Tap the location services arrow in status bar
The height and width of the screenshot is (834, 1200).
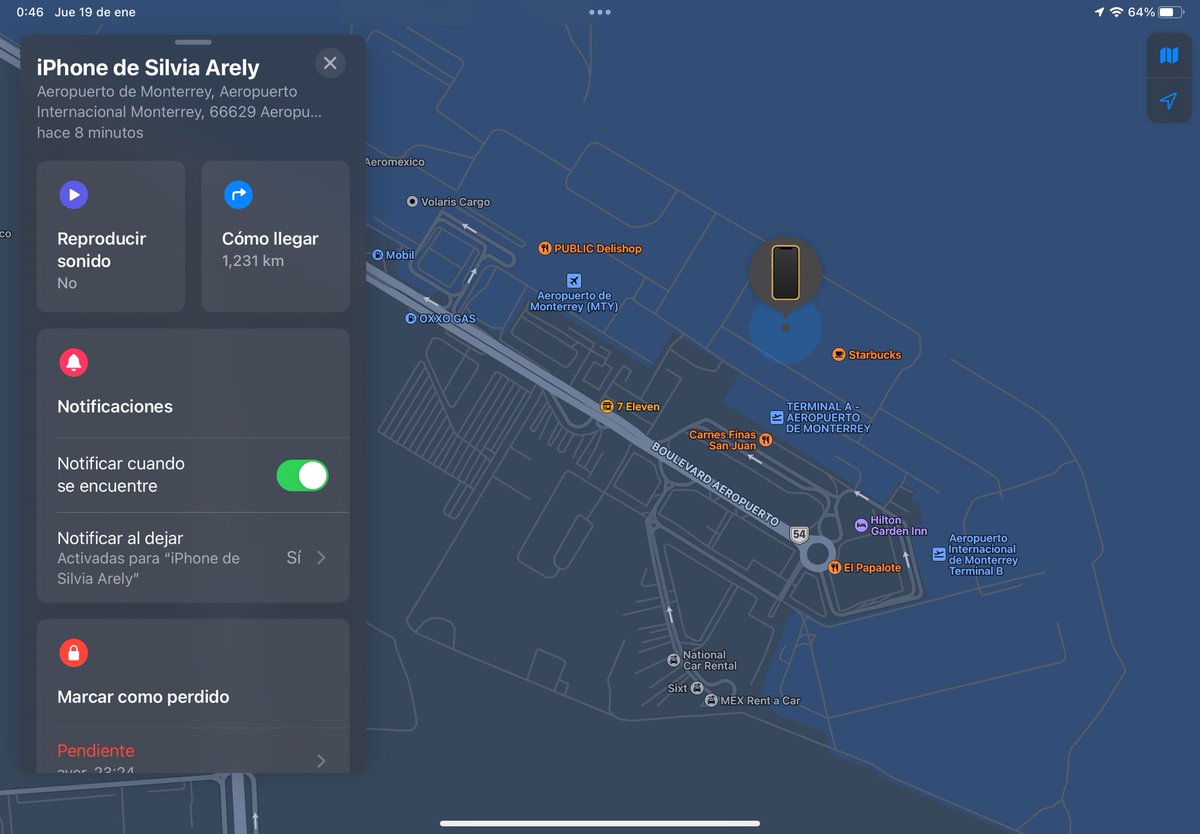1099,12
